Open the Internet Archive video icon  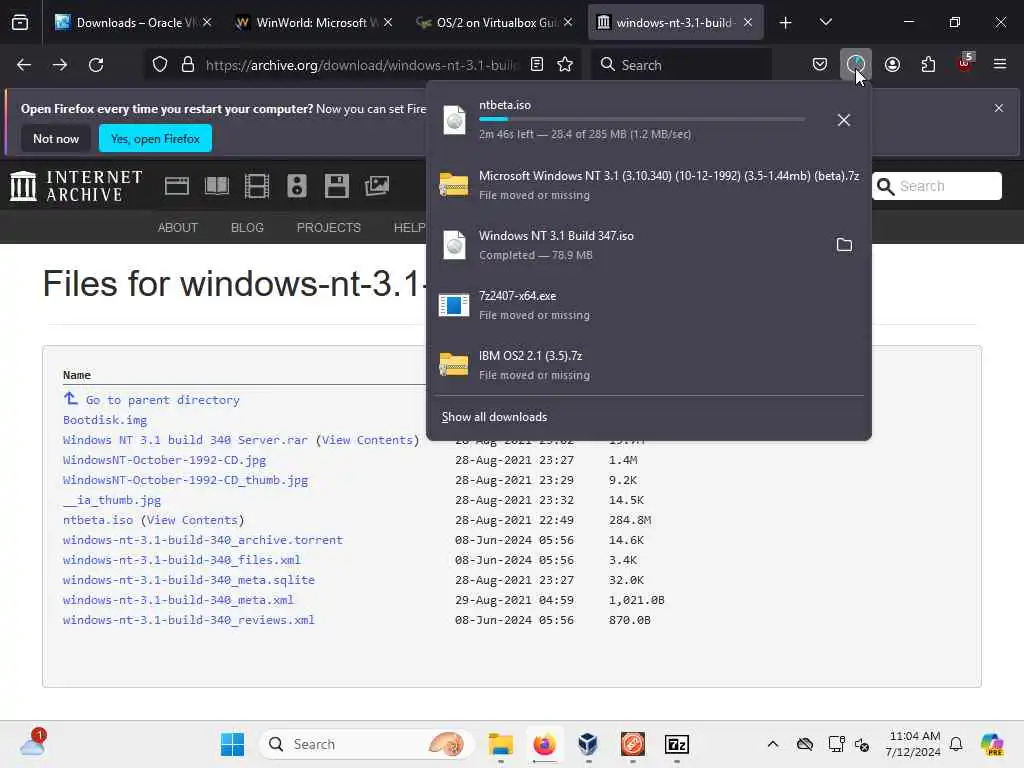click(x=257, y=186)
